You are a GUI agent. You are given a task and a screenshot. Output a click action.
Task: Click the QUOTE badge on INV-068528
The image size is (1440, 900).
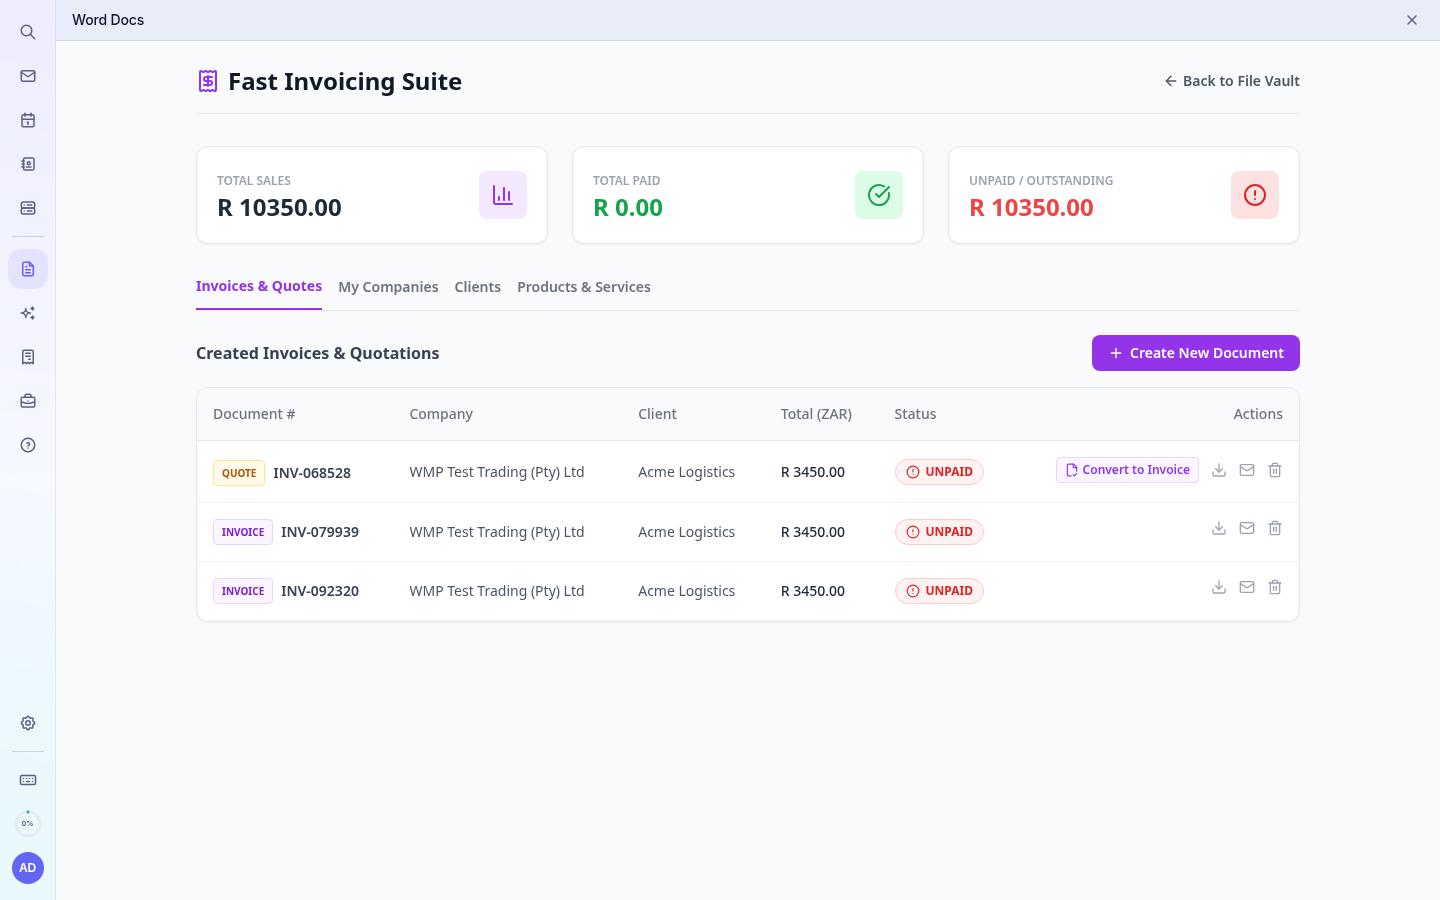point(239,473)
